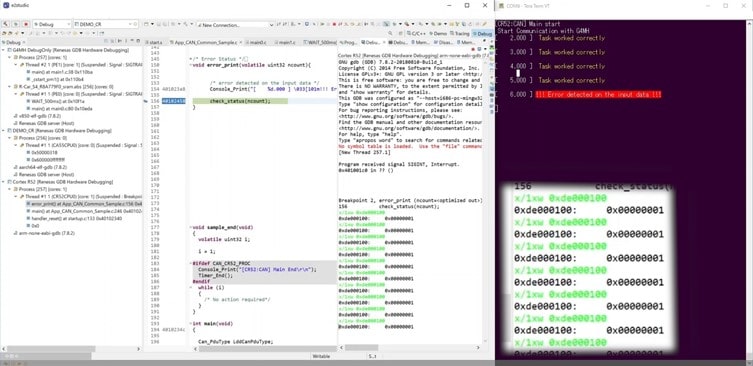Select the Debug perspective button

(483, 34)
